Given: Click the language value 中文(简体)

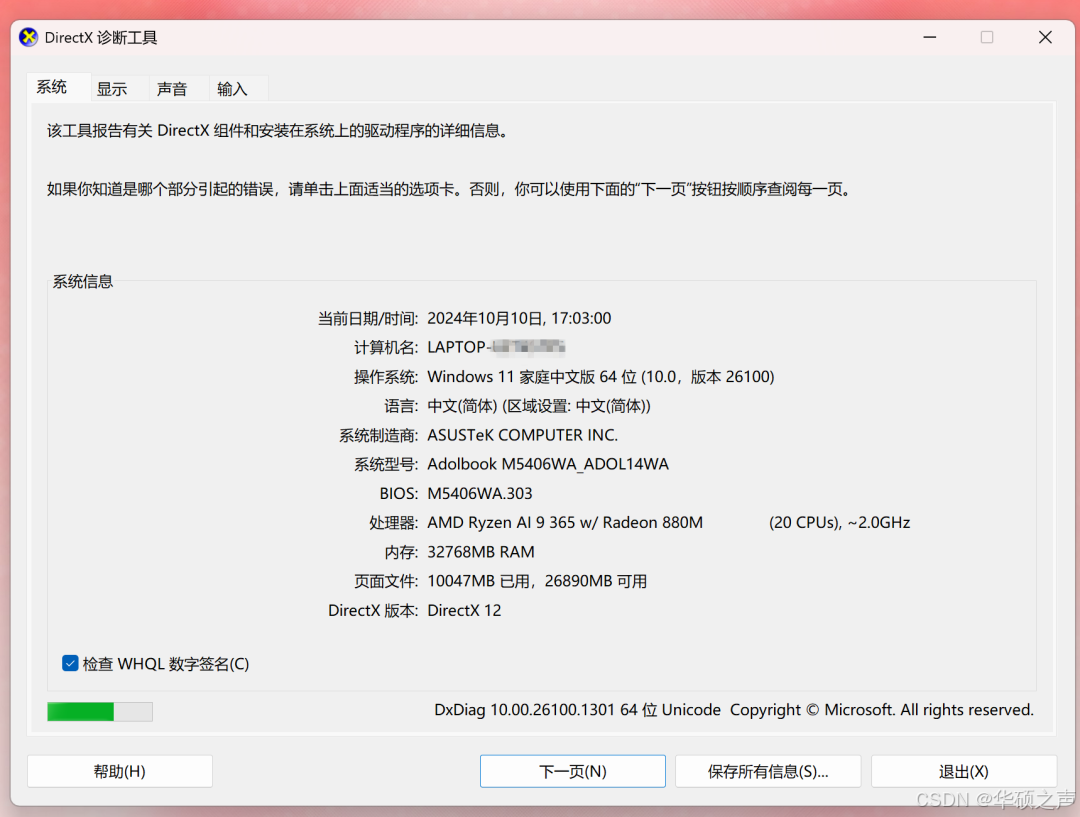Looking at the screenshot, I should tap(539, 406).
